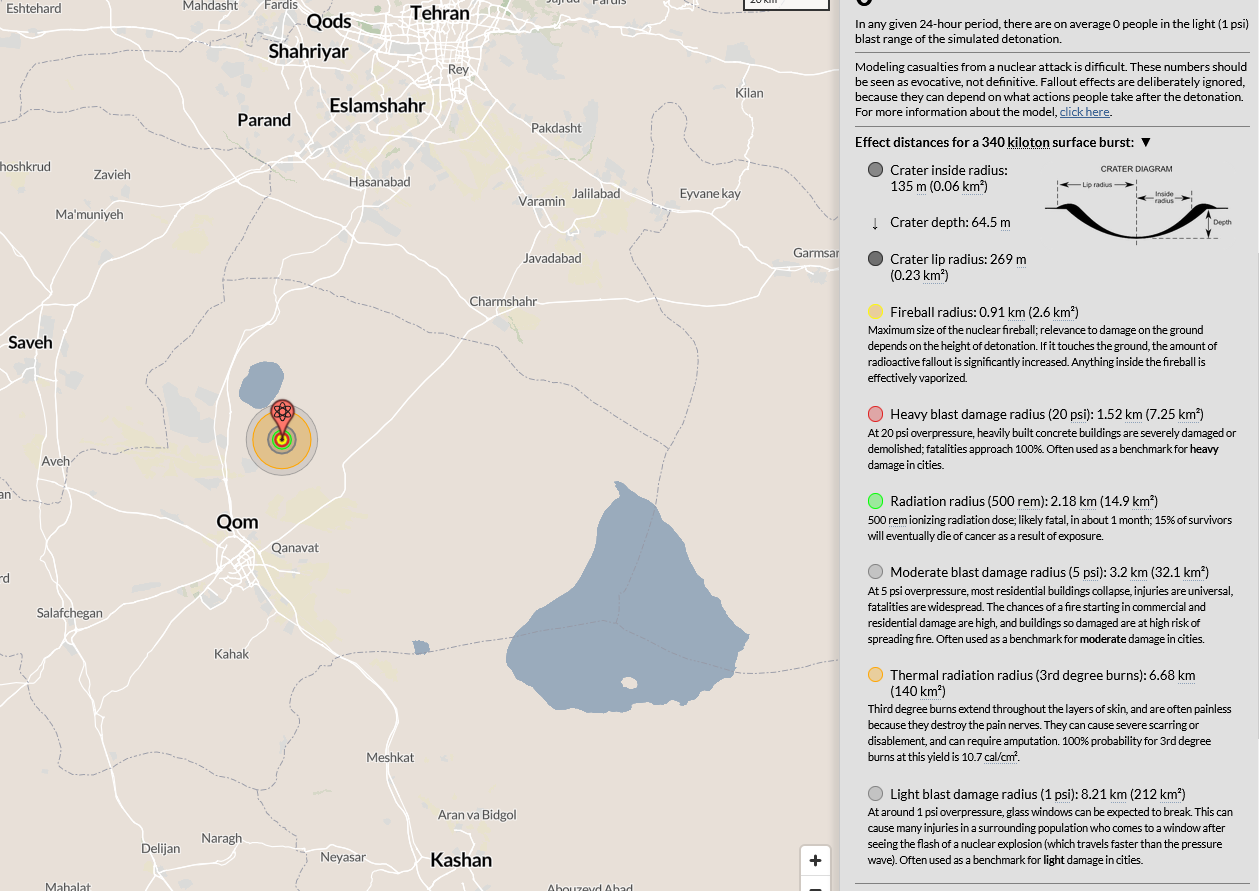Click the Eslamshahr label on map
Image resolution: width=1259 pixels, height=891 pixels.
click(377, 105)
